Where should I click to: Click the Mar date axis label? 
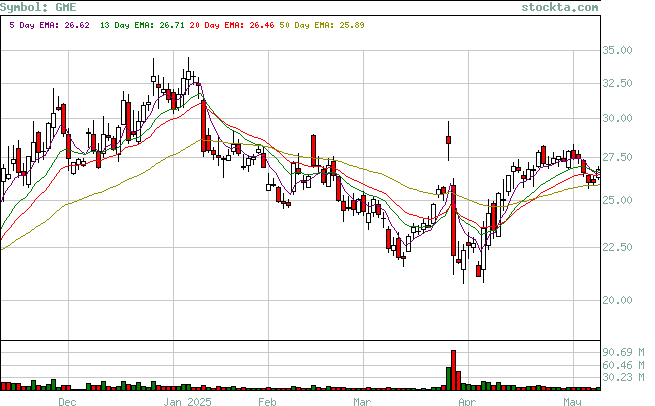pyautogui.click(x=362, y=401)
